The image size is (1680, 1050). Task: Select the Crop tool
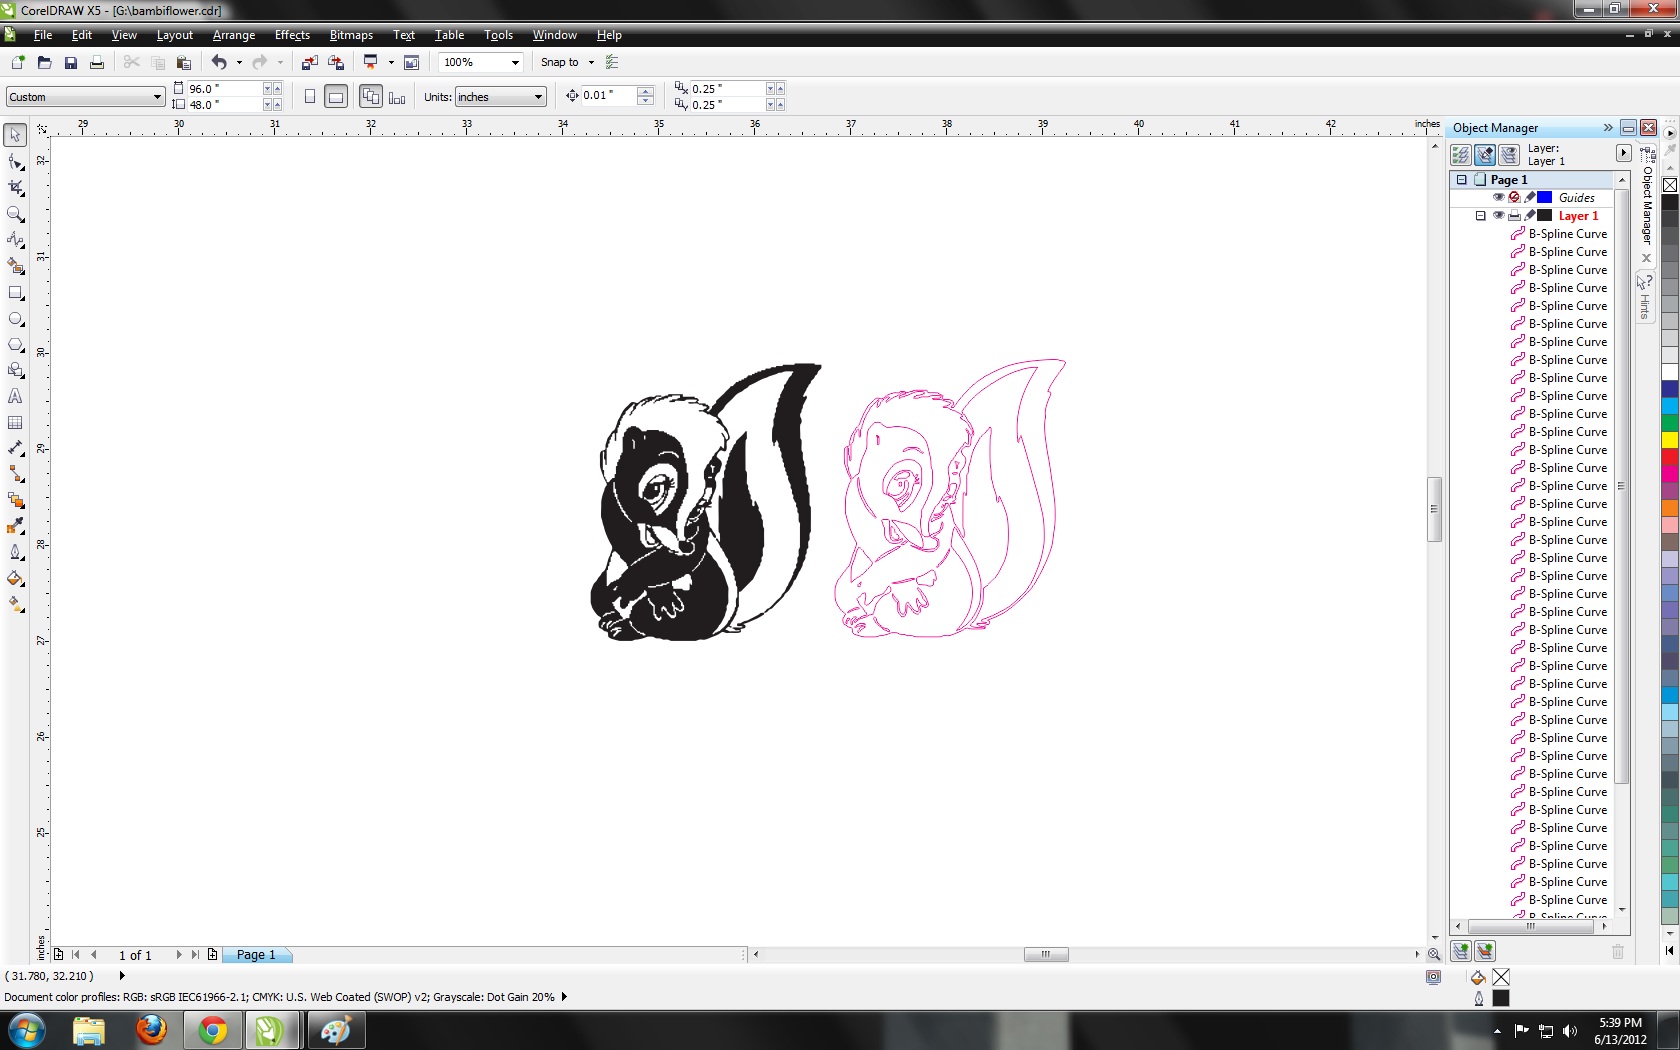click(x=15, y=188)
